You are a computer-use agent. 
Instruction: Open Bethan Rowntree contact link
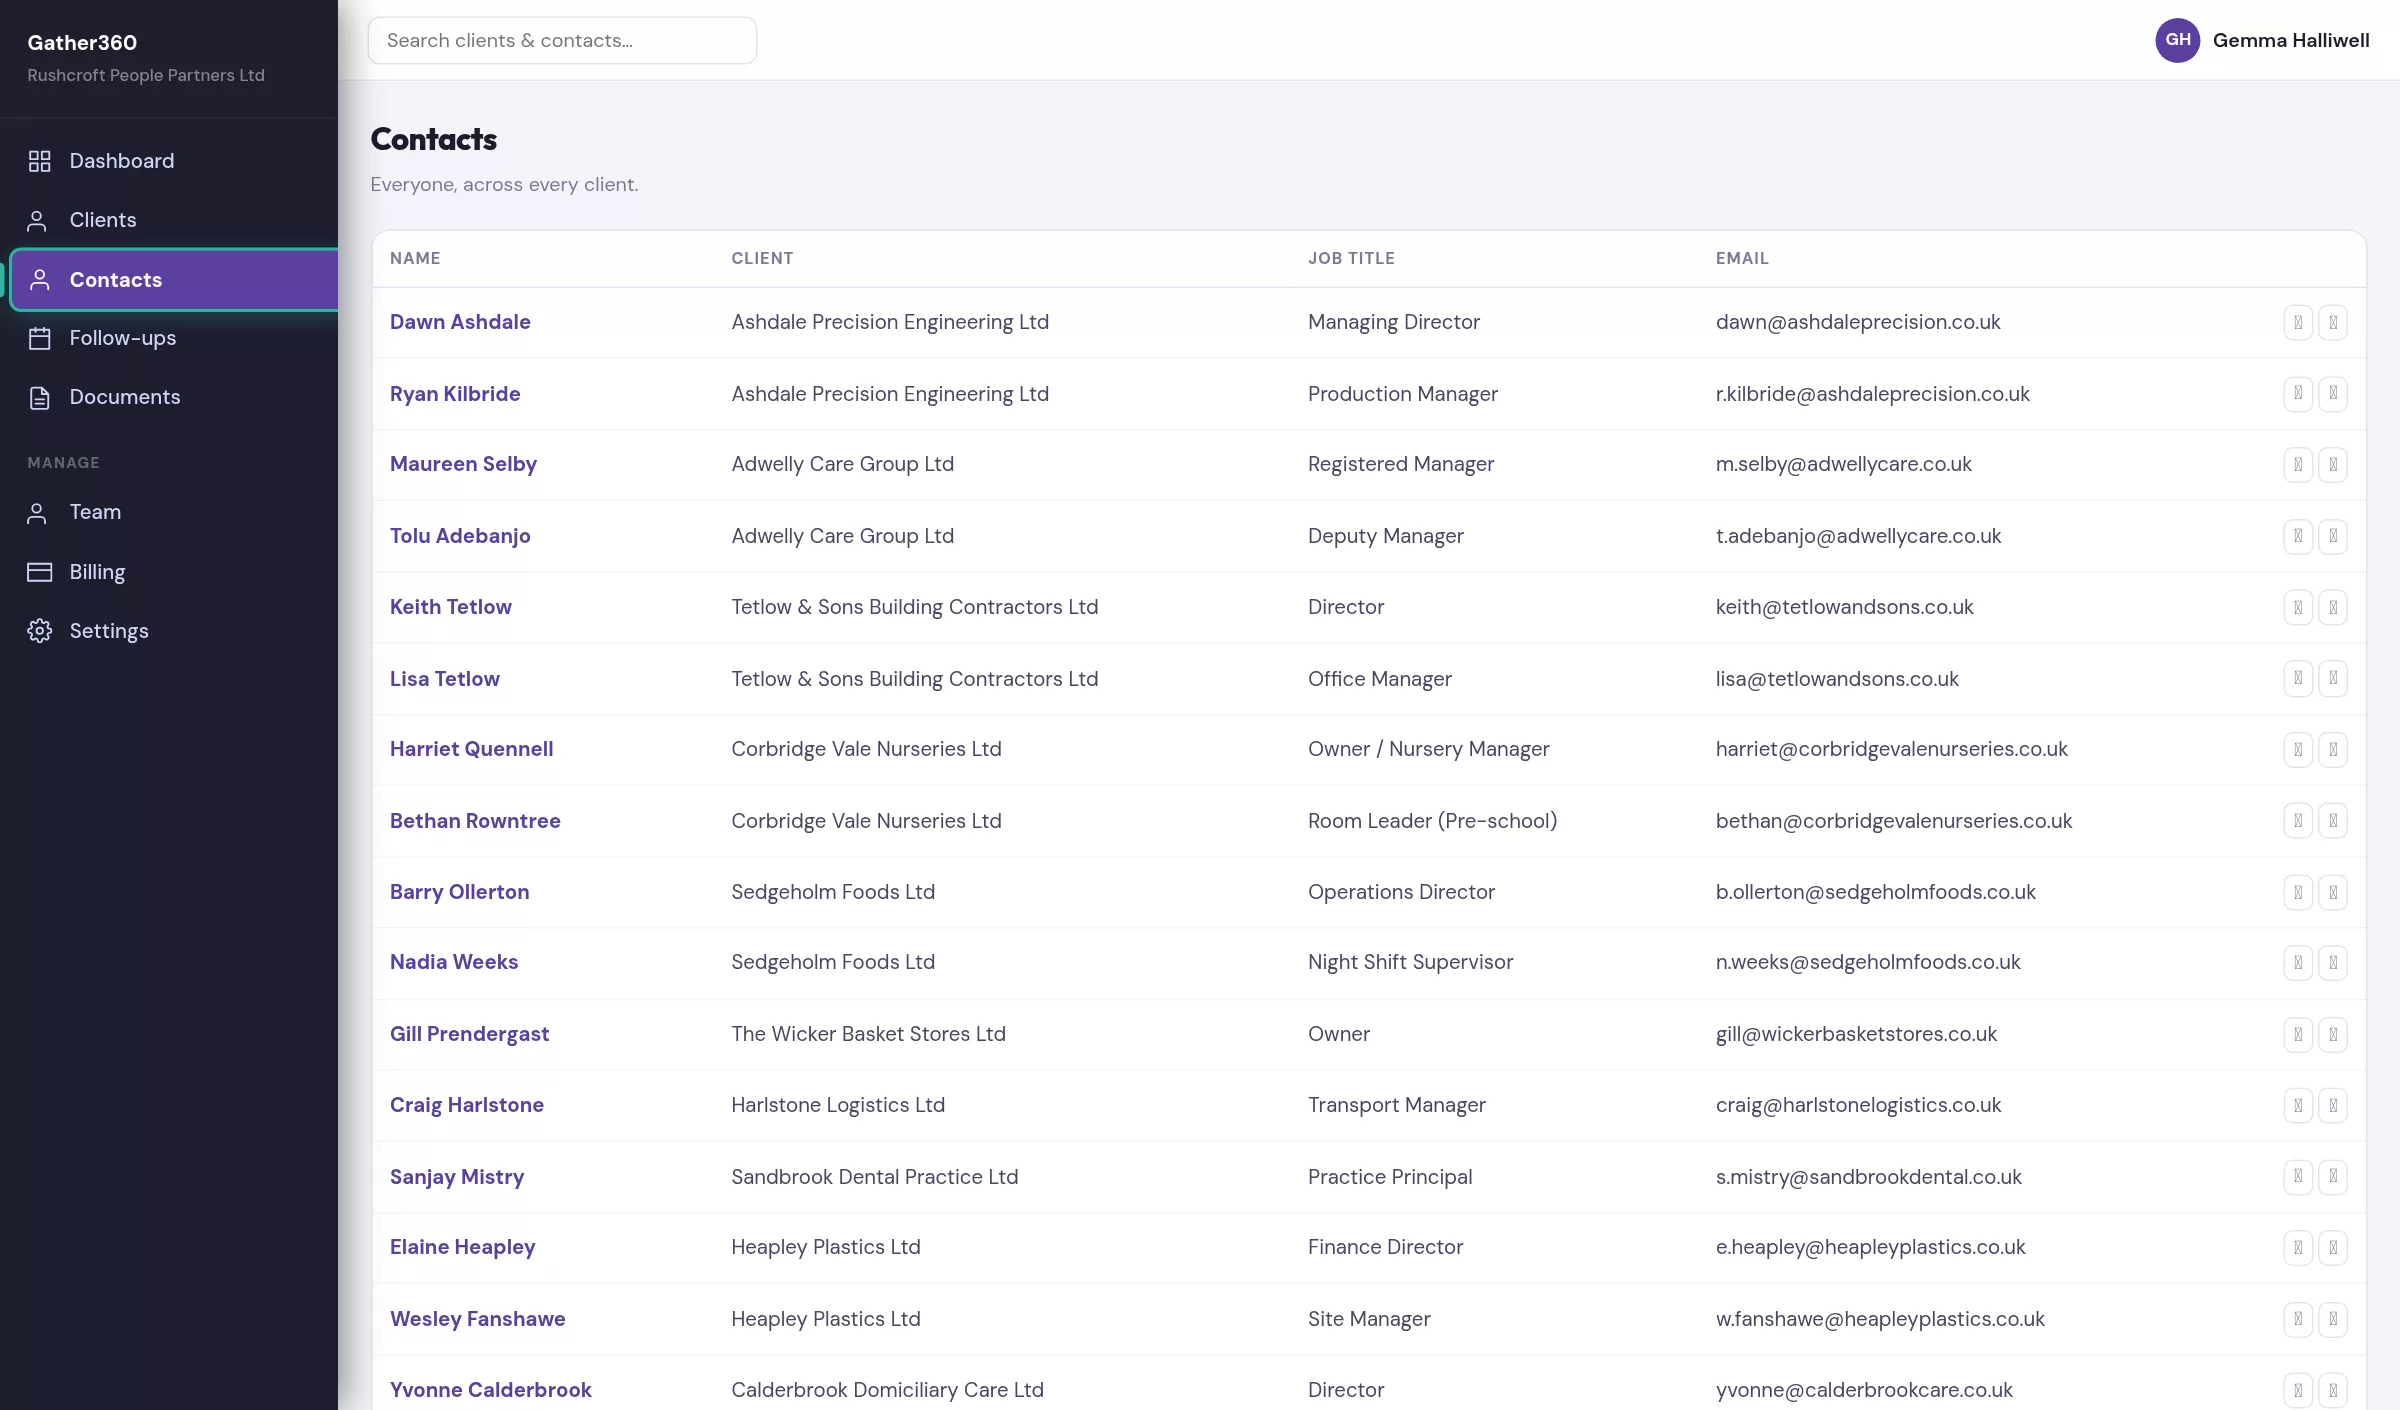pyautogui.click(x=475, y=821)
